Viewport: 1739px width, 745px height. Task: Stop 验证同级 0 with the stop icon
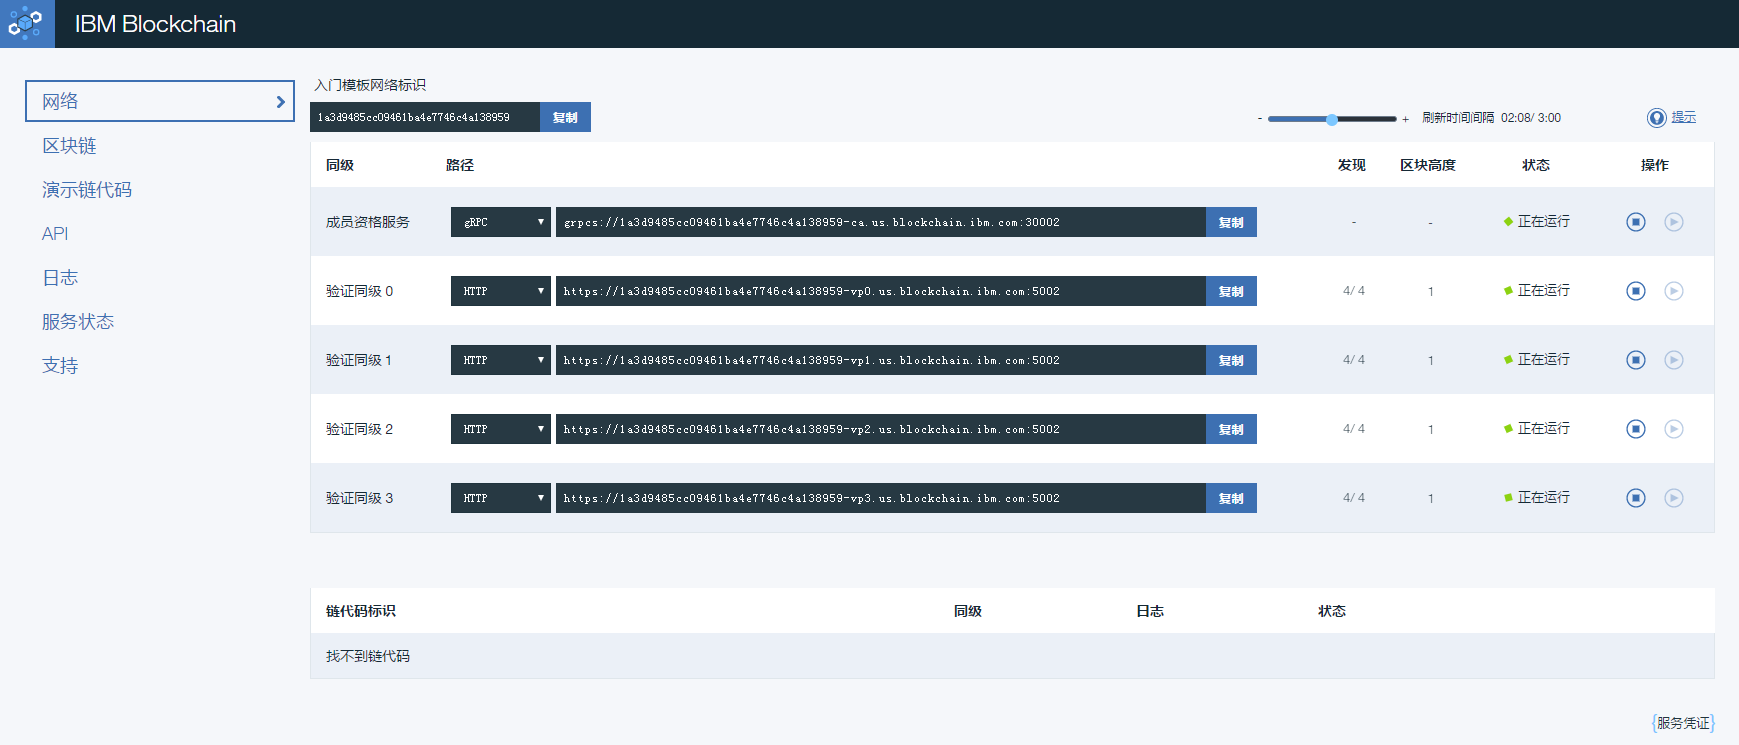(x=1635, y=291)
